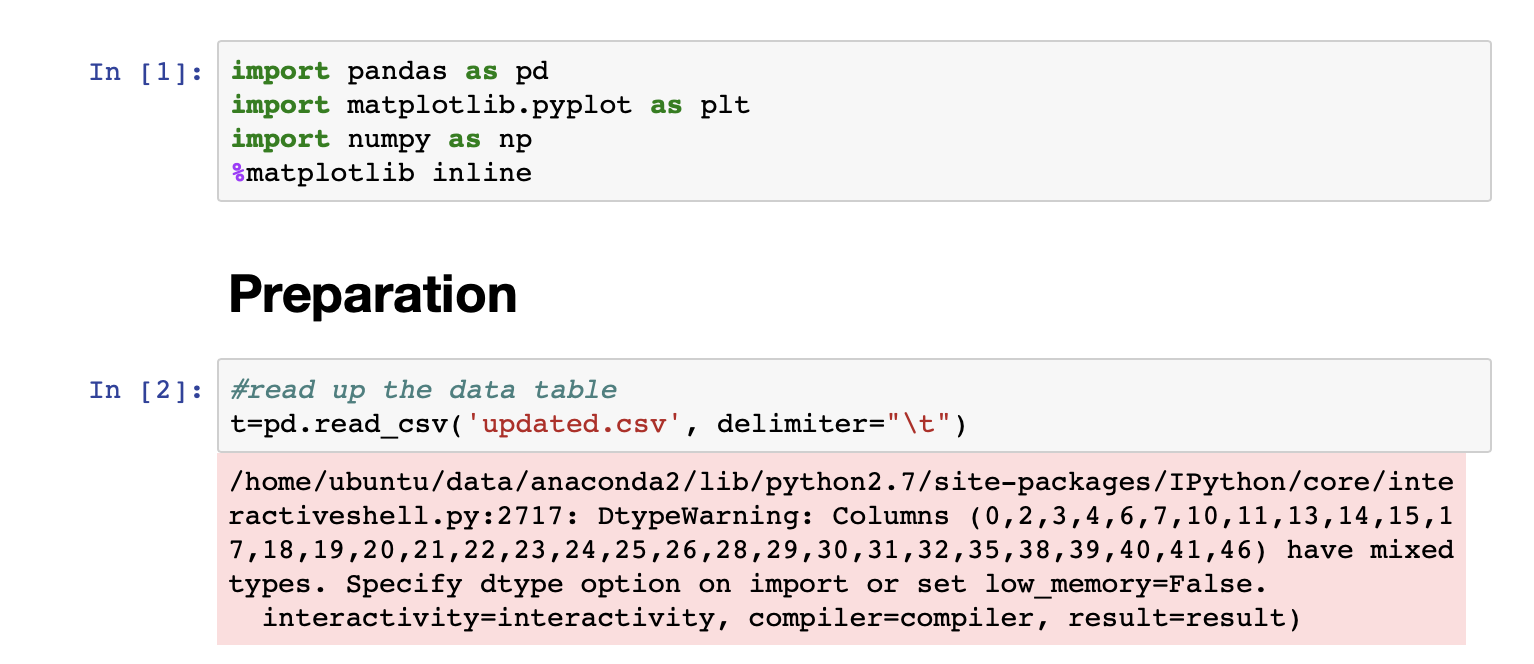Select the In [1] cell prompt
Screen dimensions: 1534x664
tap(146, 72)
